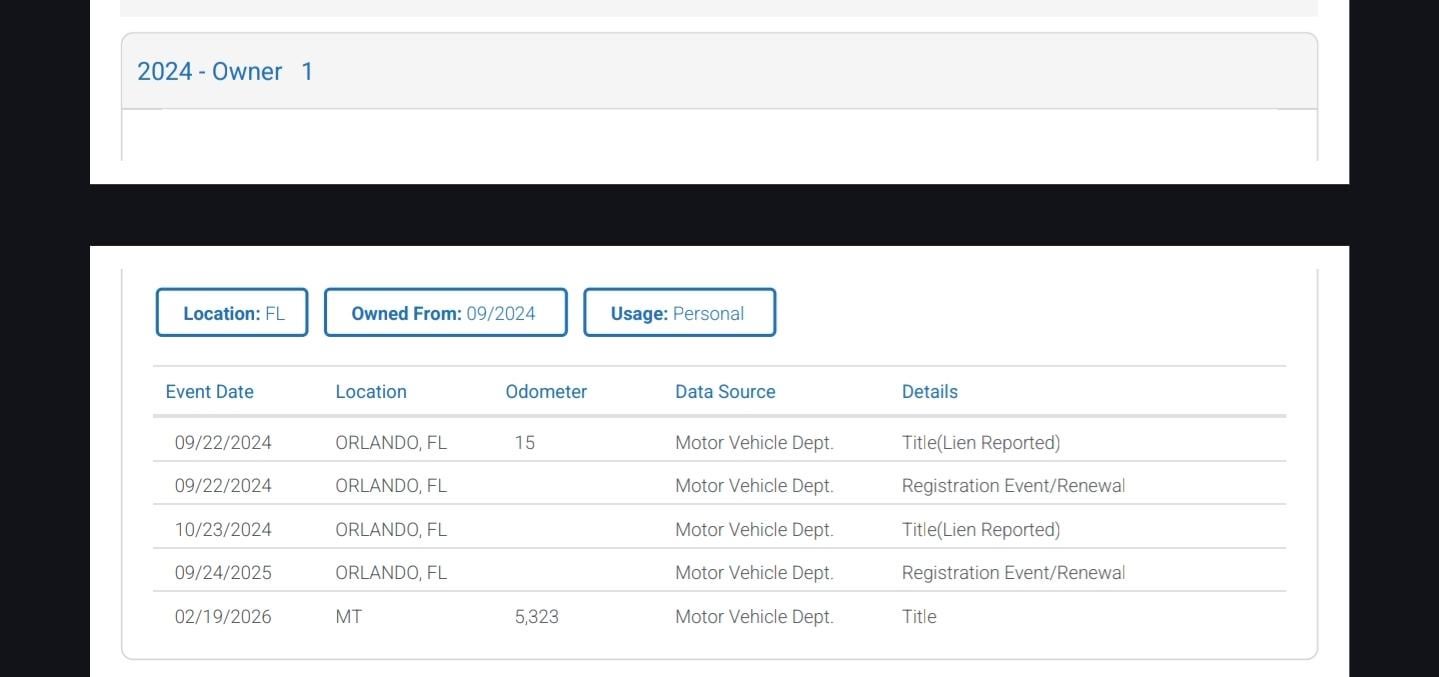Click the Odometer column header

546,392
